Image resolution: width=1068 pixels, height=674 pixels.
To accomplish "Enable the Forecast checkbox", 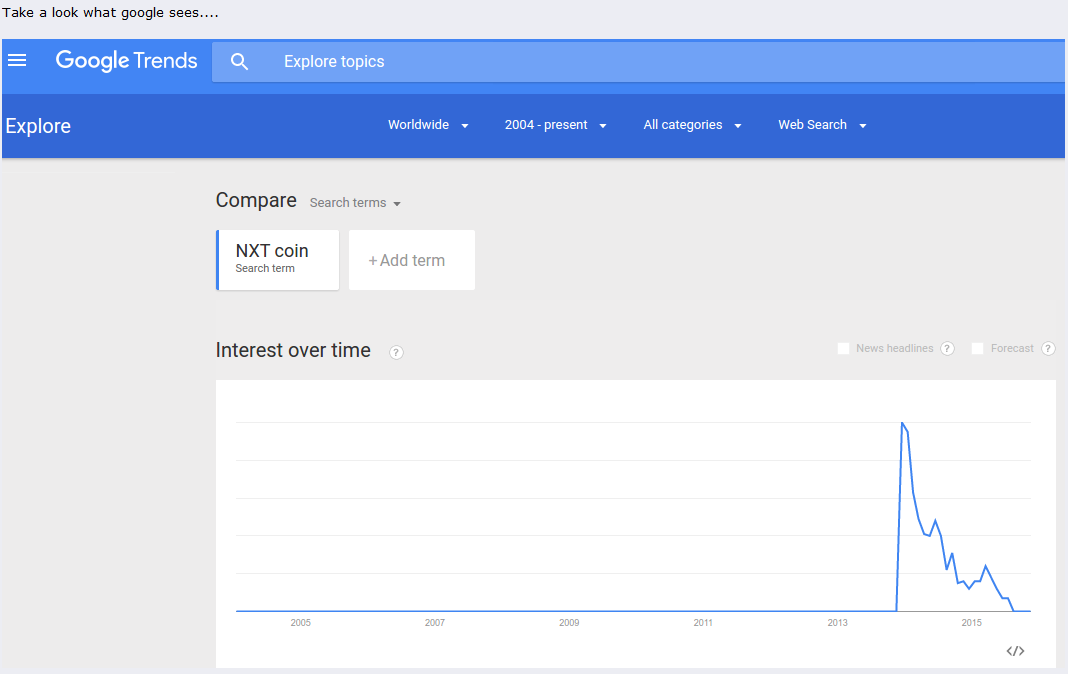I will [x=977, y=349].
